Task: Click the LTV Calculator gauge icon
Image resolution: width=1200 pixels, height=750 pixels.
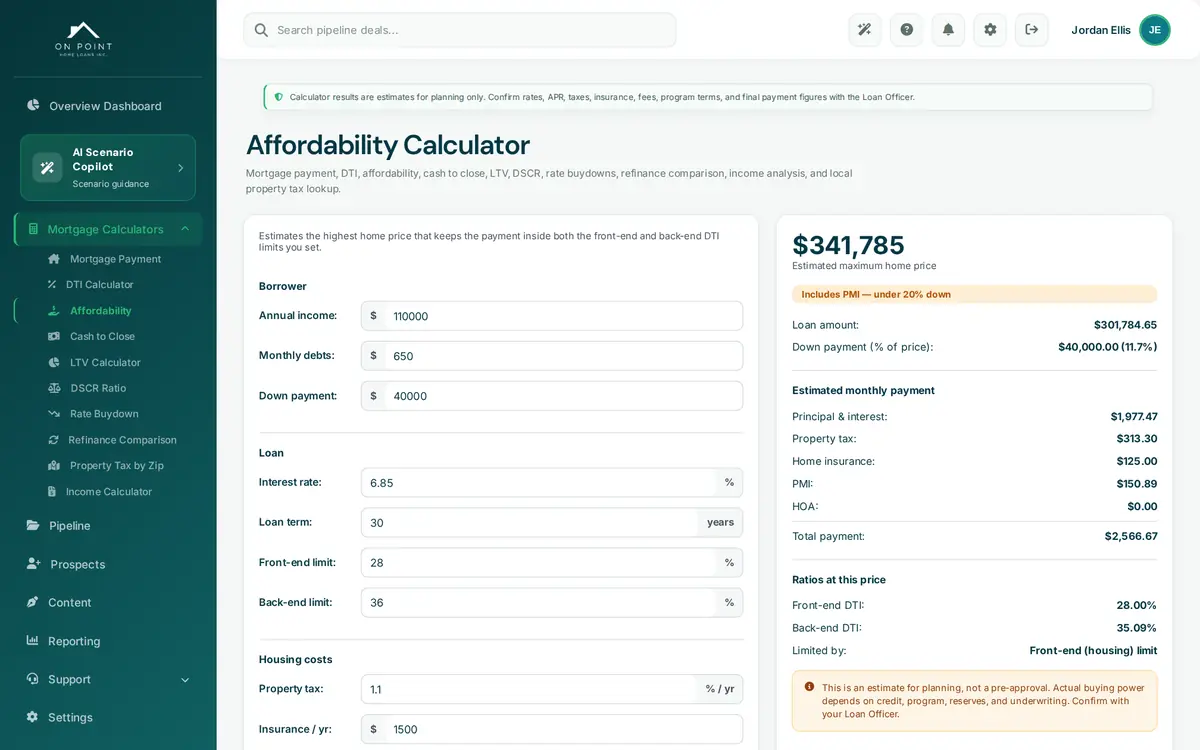Action: (54, 363)
